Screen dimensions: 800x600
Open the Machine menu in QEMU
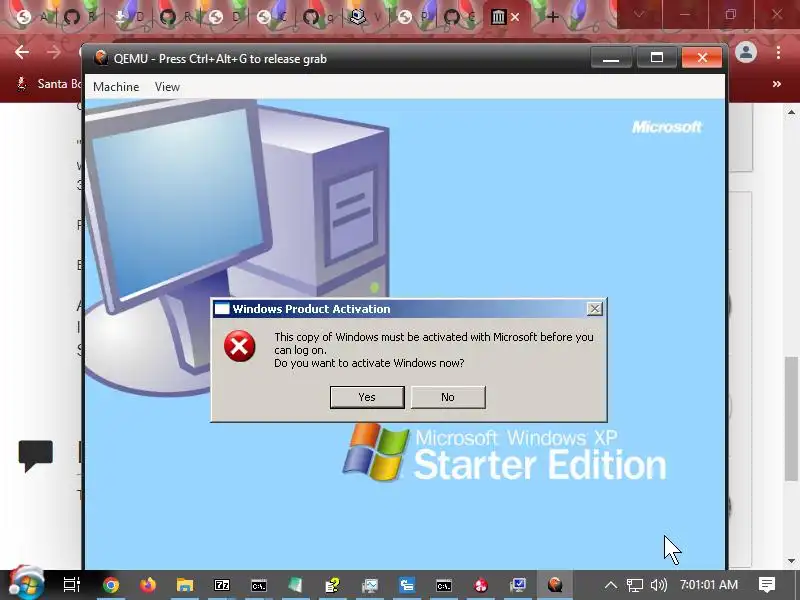116,87
